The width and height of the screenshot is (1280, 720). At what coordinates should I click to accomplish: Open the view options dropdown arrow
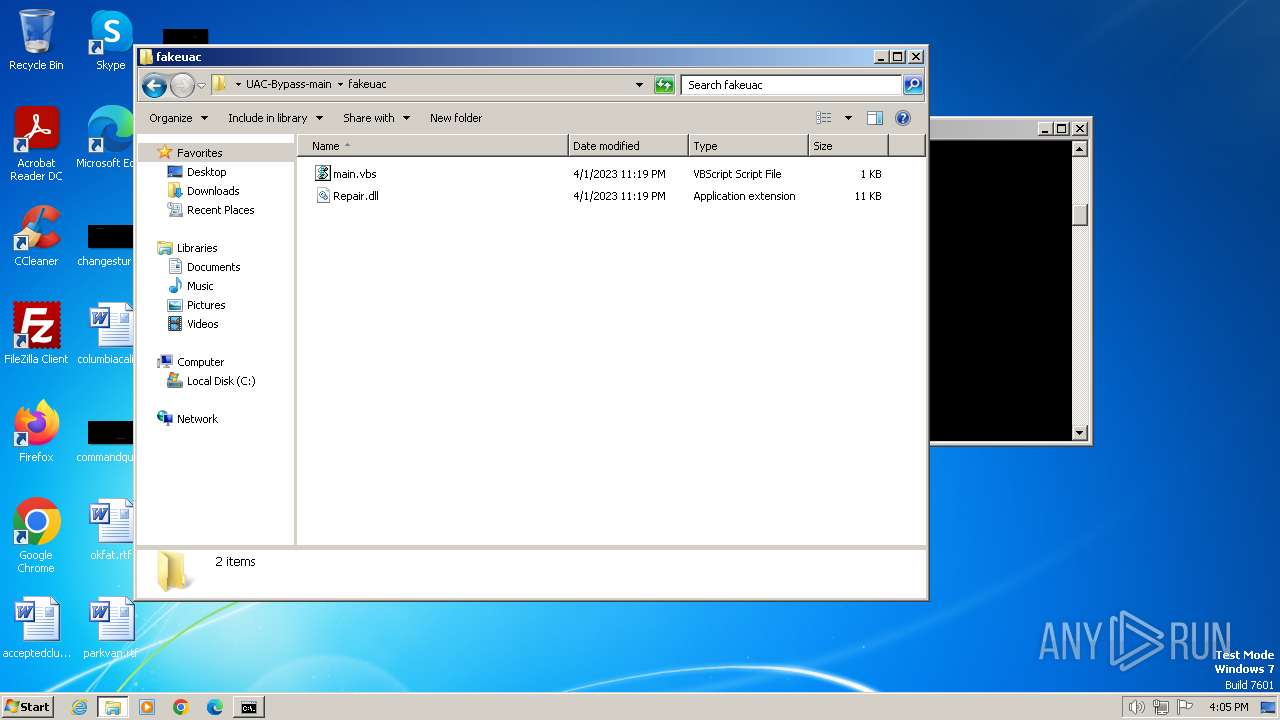[x=848, y=118]
